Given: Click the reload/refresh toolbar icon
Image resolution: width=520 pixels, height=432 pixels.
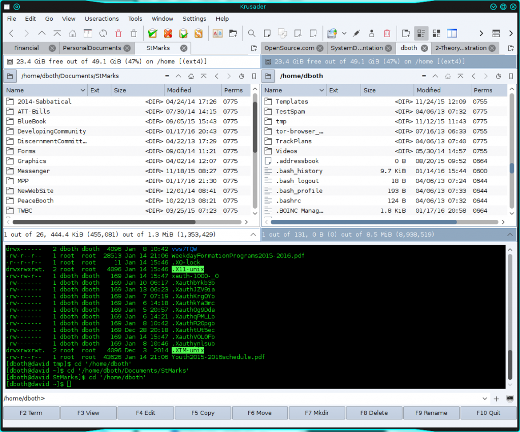Looking at the screenshot, I should 103,33.
